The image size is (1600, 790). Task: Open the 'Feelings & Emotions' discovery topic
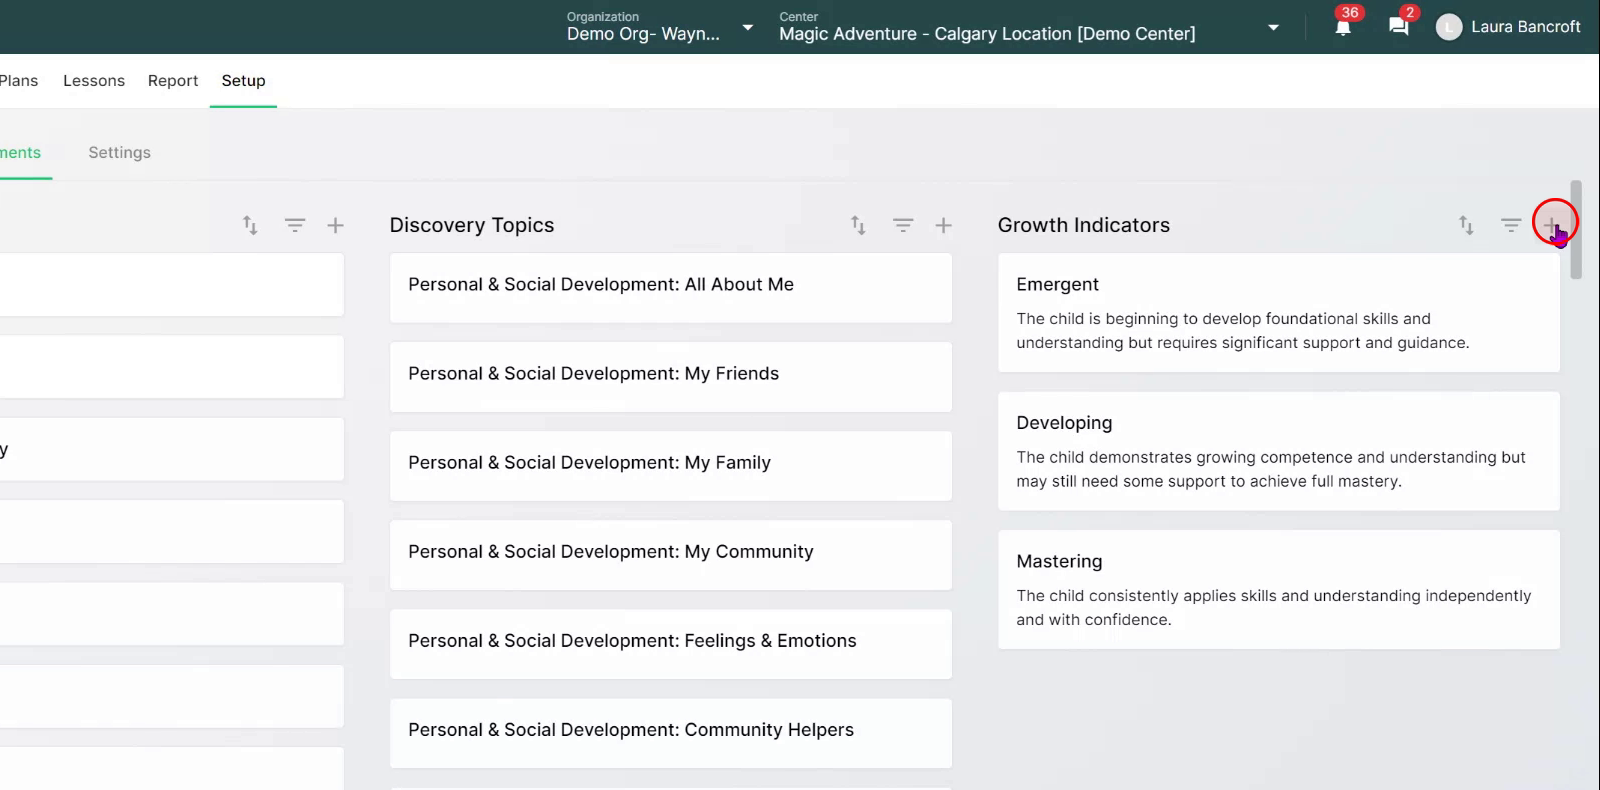pos(670,643)
